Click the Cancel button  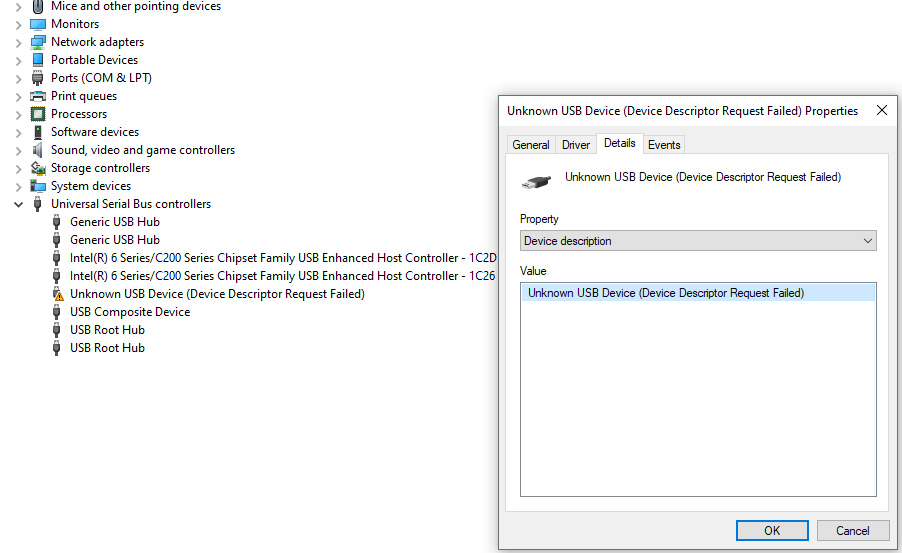click(853, 531)
